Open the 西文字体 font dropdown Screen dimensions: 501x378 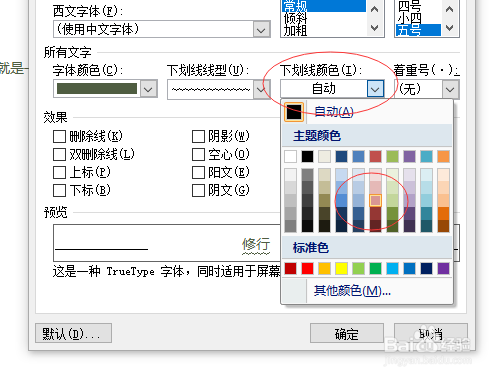coord(261,29)
